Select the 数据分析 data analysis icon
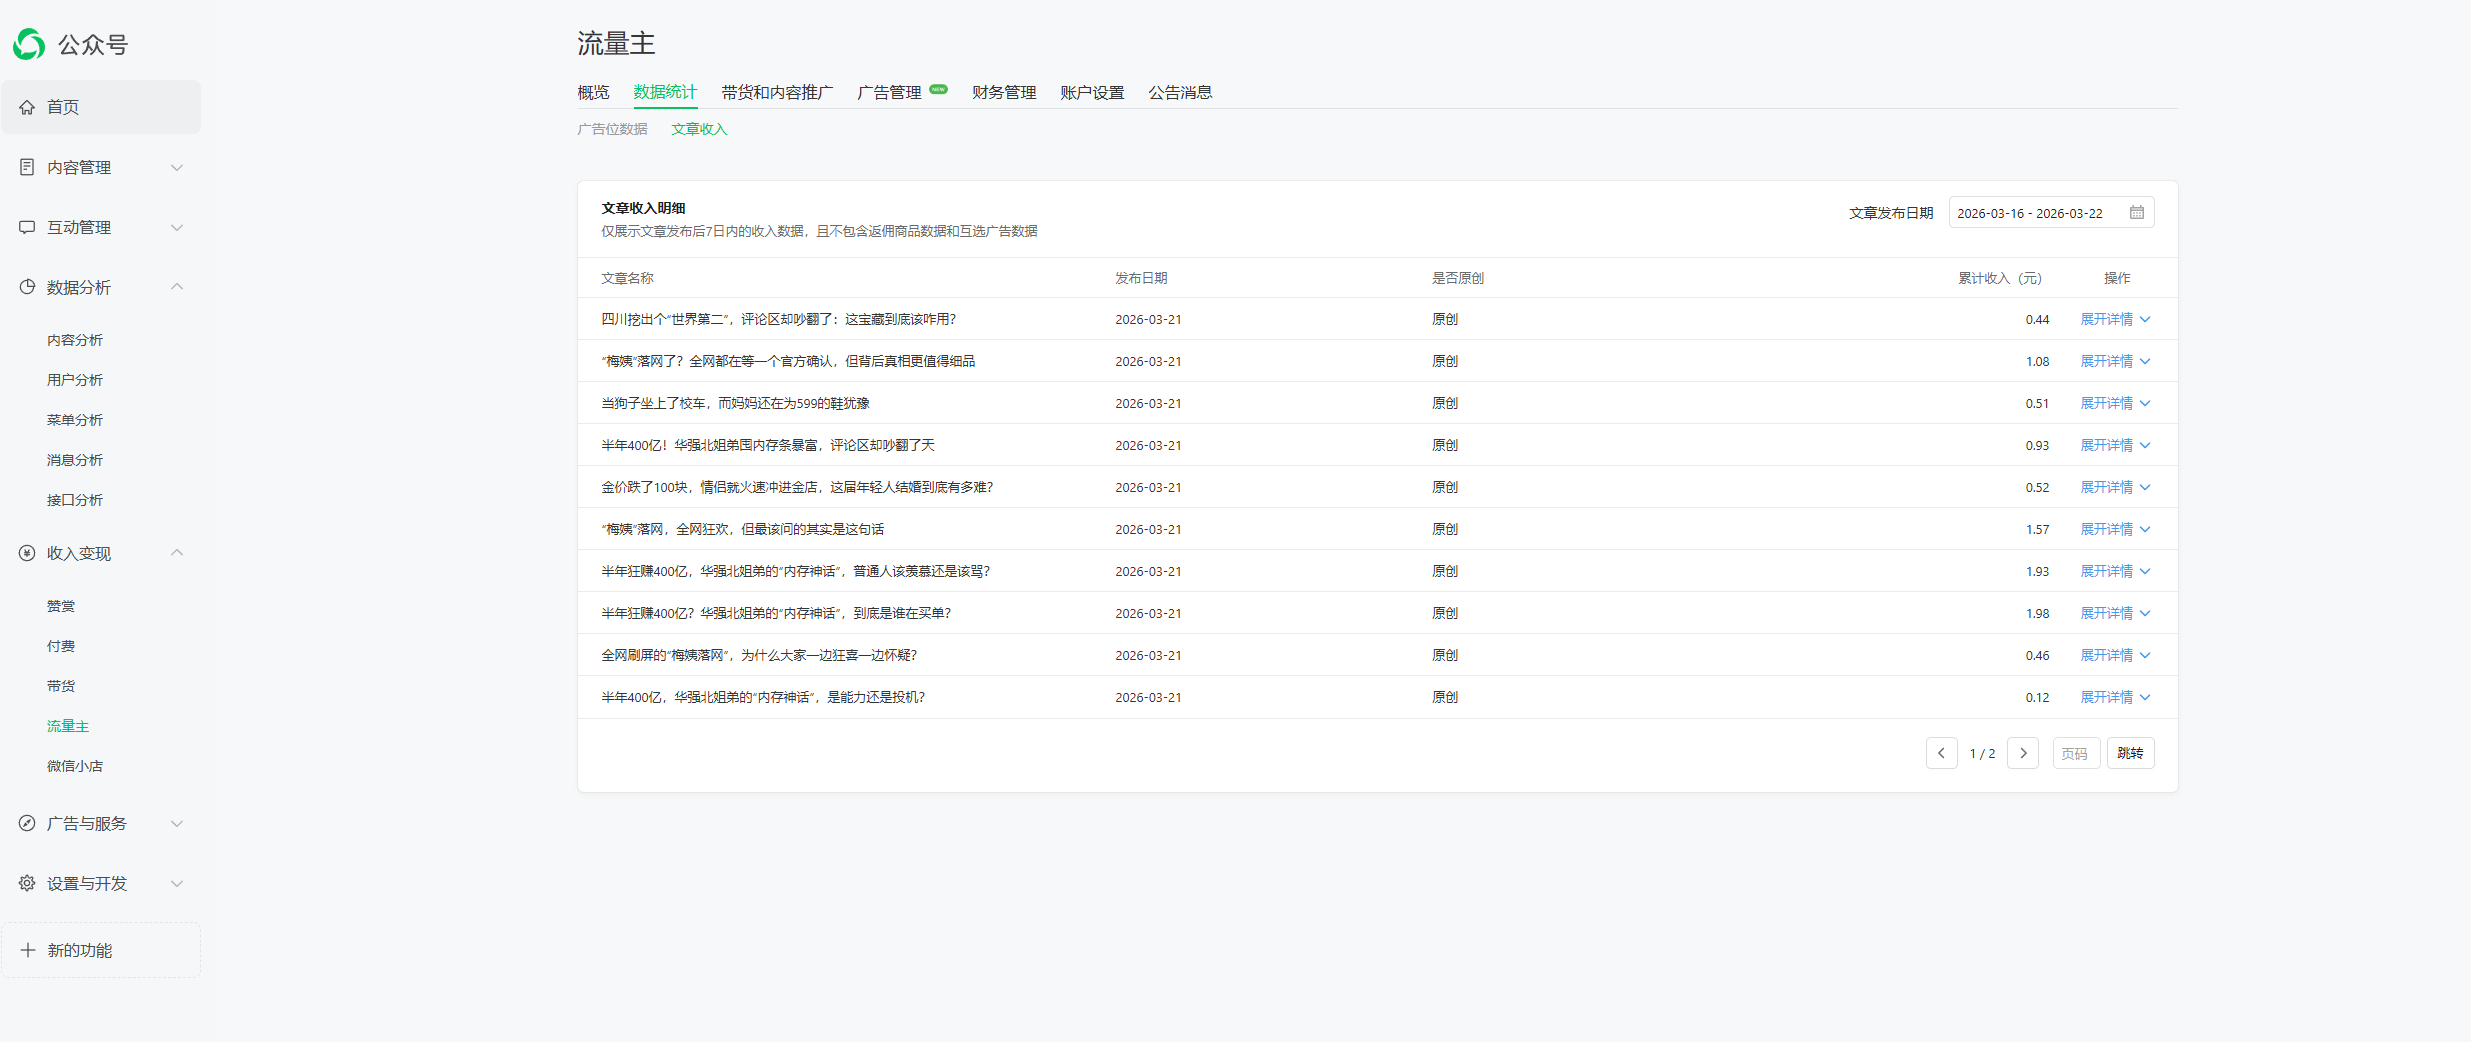This screenshot has width=2471, height=1042. (27, 287)
